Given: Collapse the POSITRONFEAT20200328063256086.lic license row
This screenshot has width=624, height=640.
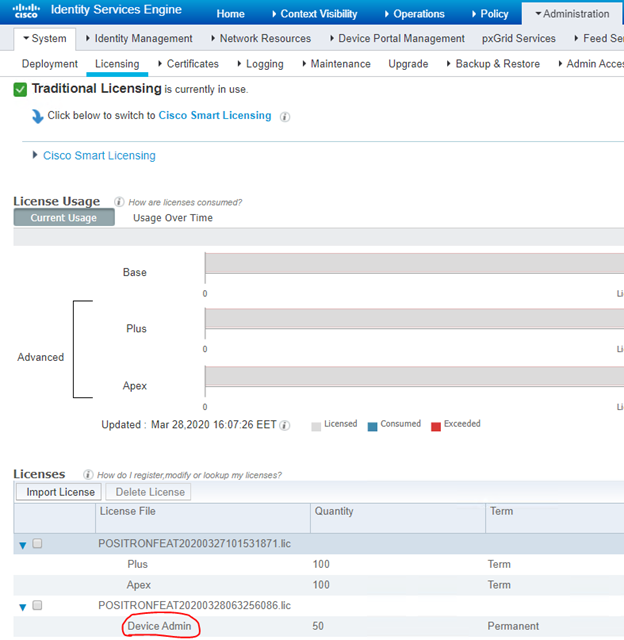Looking at the screenshot, I should 23,607.
